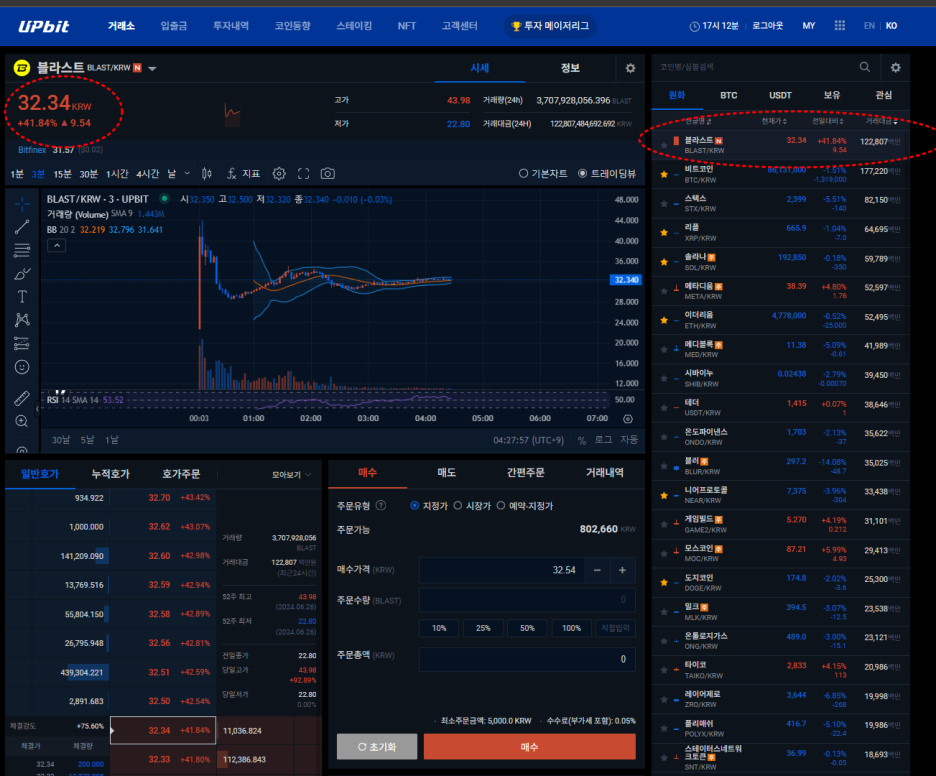936x776 pixels.
Task: Decrease buy price with minus button
Action: coord(598,570)
